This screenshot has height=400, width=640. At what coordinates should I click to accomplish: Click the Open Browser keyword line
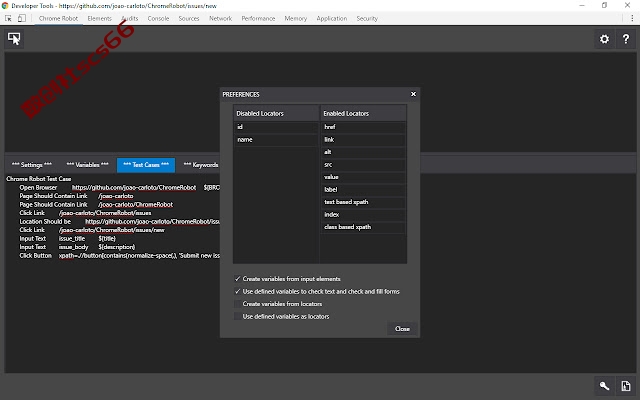[120, 188]
